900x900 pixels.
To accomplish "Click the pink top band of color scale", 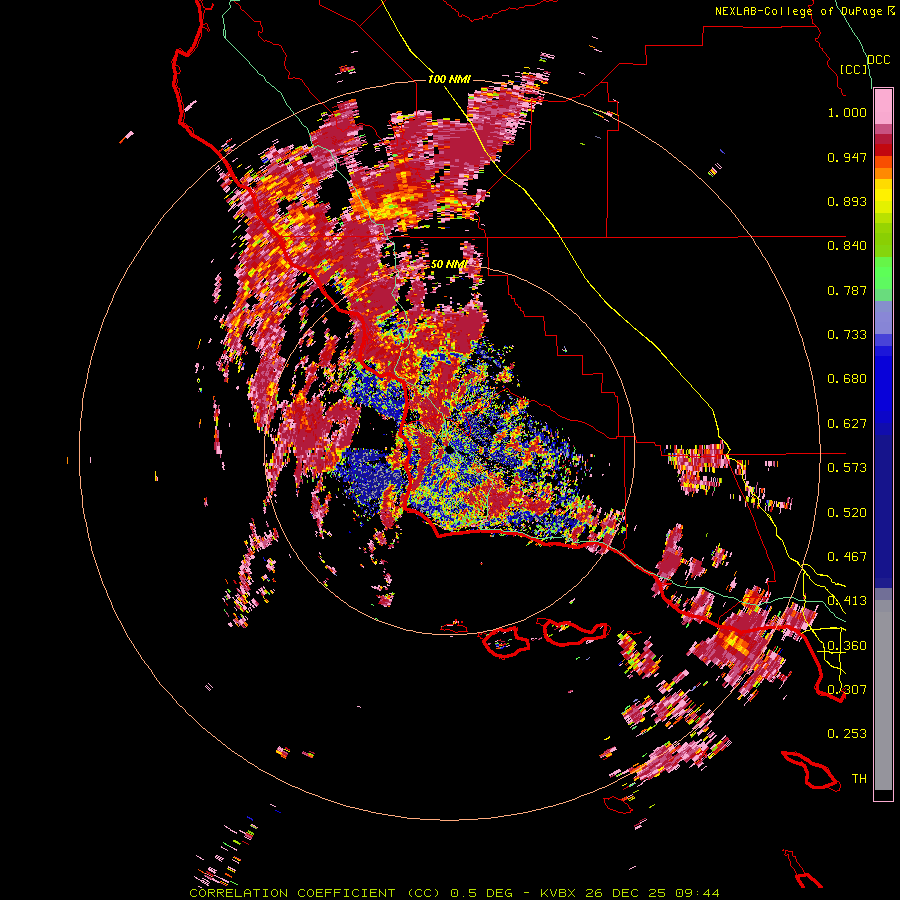I will 883,107.
